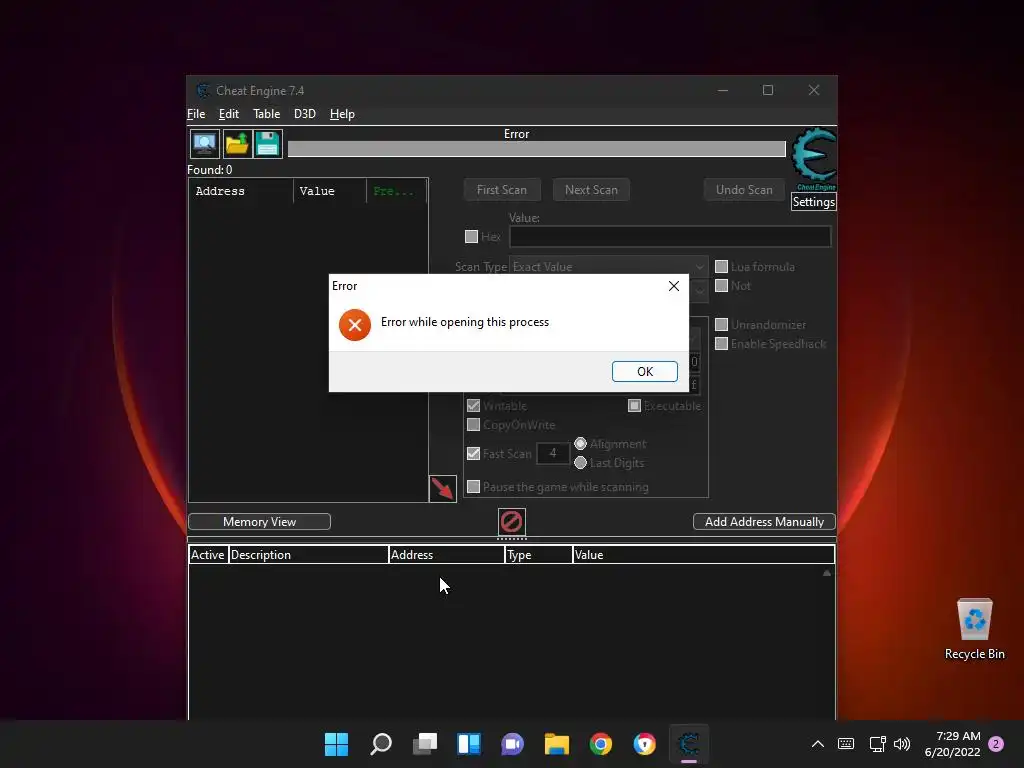
Task: Open File Explorer from taskbar
Action: coord(557,744)
